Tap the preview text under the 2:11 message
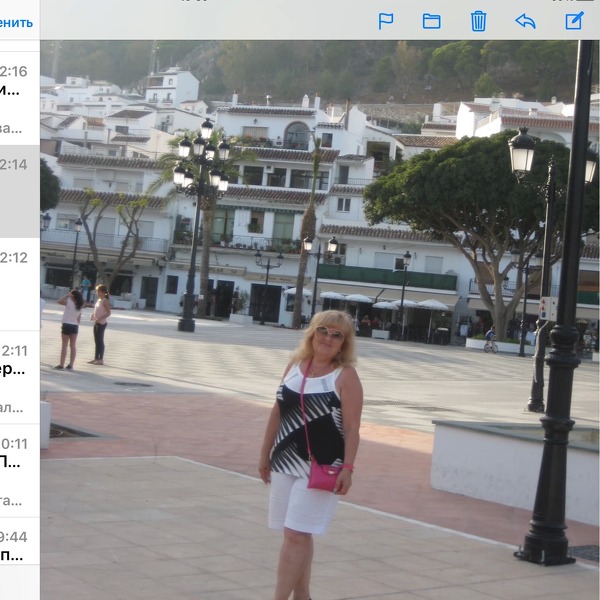The height and width of the screenshot is (600, 600). tap(12, 407)
